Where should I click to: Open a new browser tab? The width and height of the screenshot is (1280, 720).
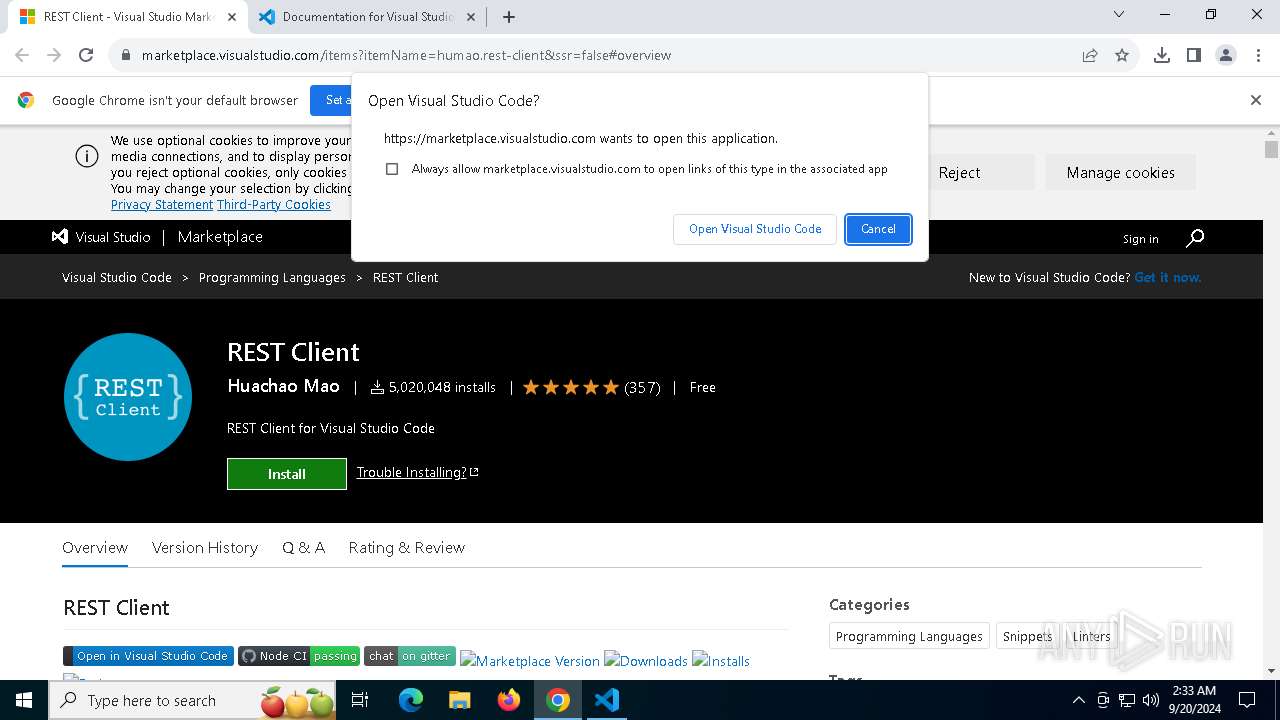point(509,17)
